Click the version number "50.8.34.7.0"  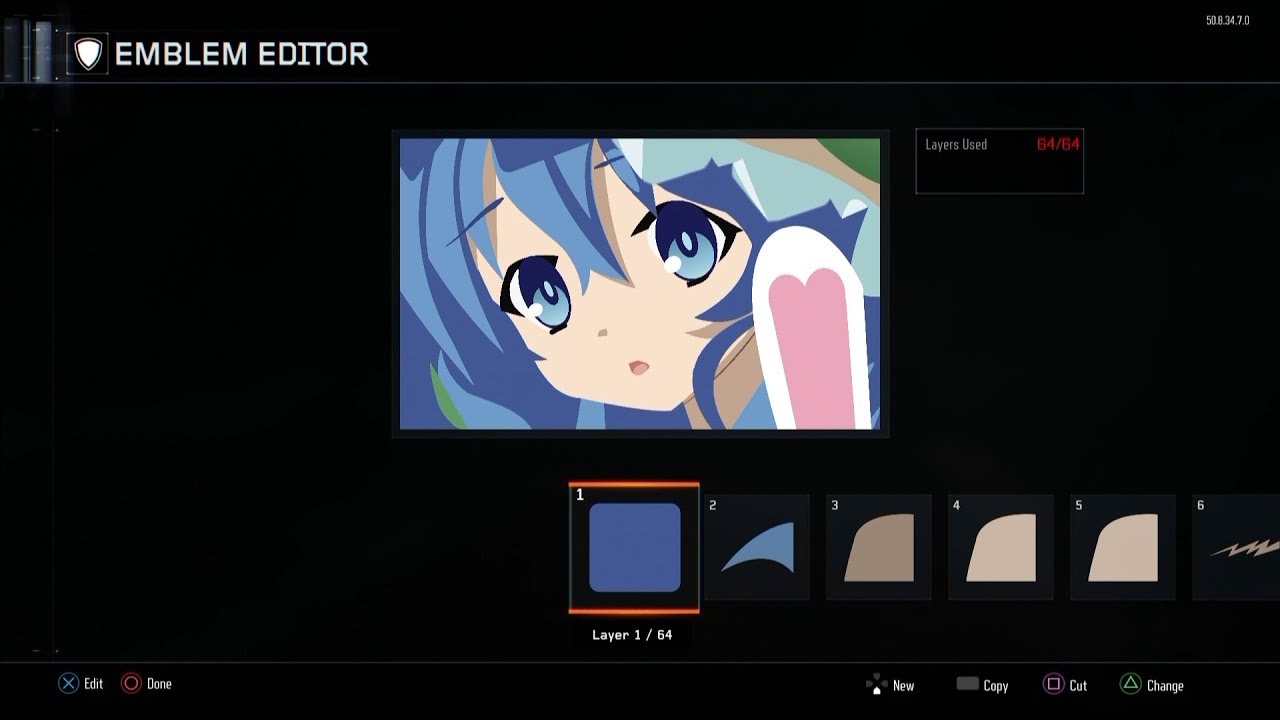[1228, 21]
